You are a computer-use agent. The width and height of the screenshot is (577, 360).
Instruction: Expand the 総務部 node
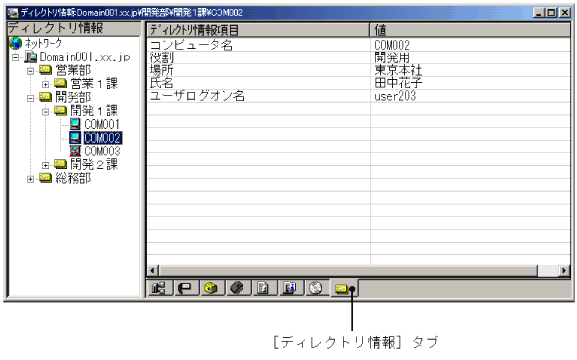point(31,179)
